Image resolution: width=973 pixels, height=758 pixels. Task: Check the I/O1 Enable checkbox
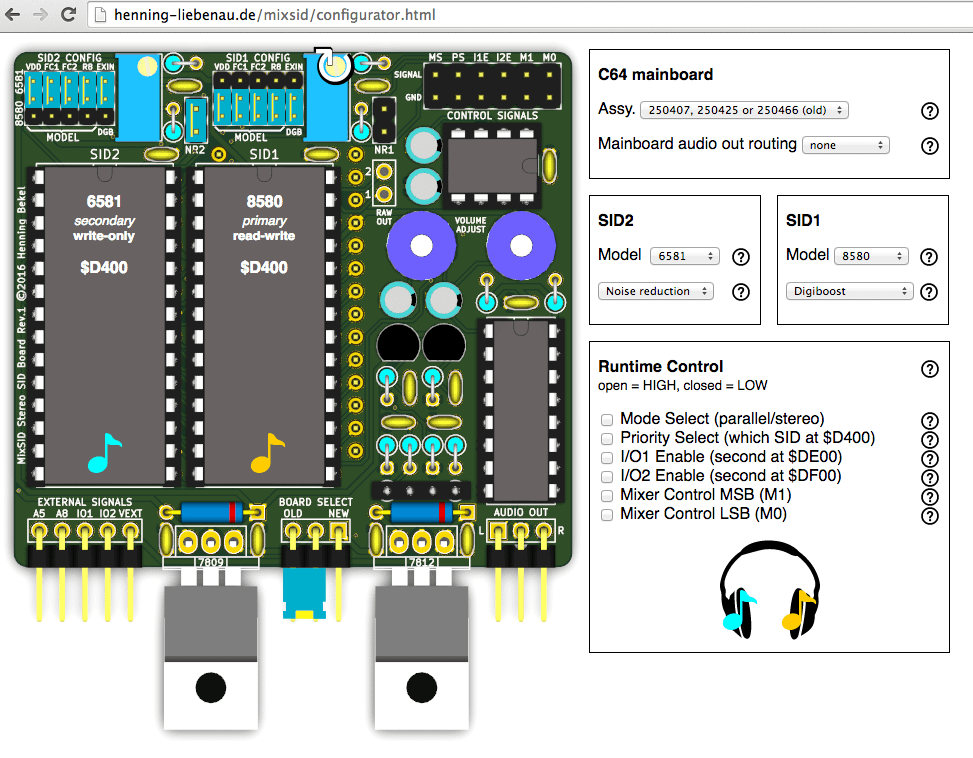pos(607,457)
